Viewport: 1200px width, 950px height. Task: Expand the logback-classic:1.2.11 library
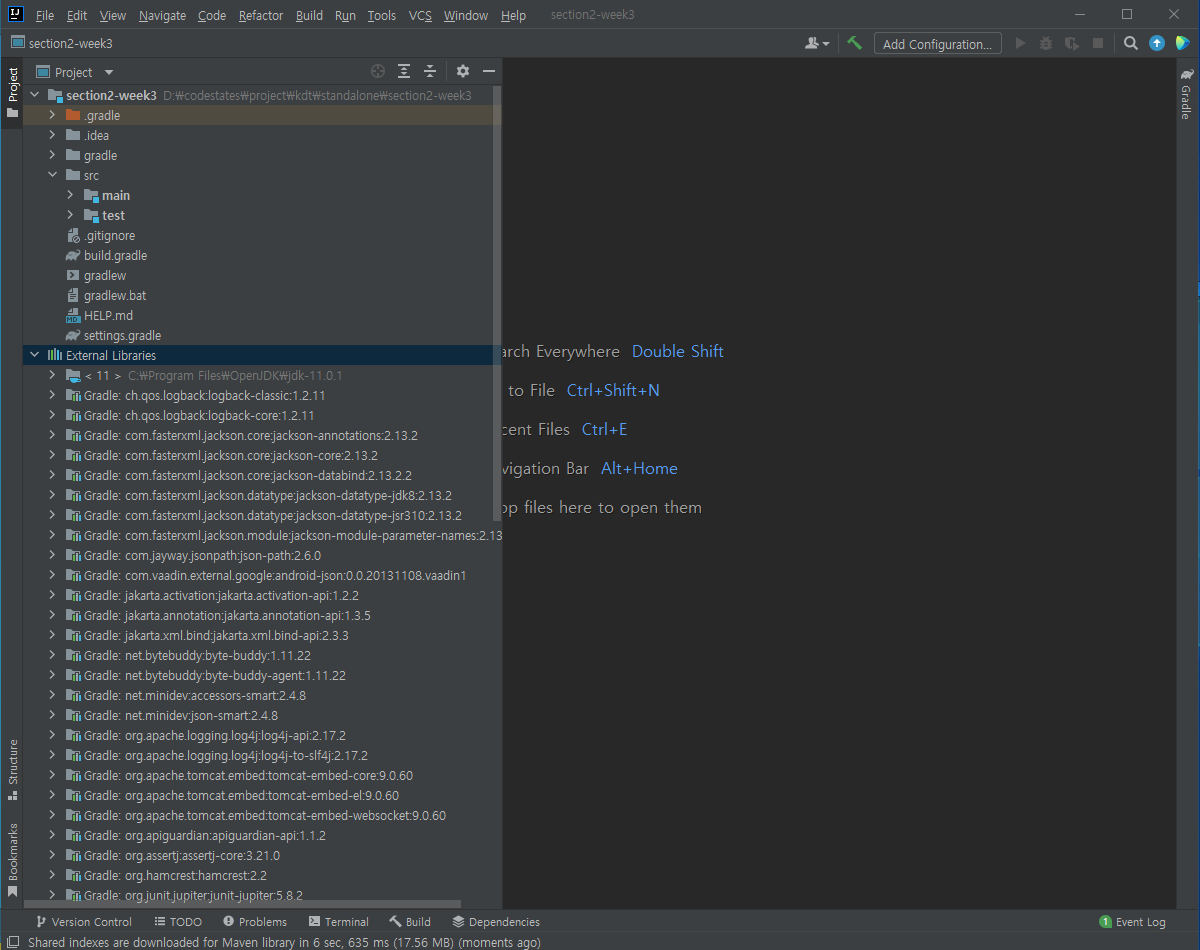pyautogui.click(x=52, y=395)
